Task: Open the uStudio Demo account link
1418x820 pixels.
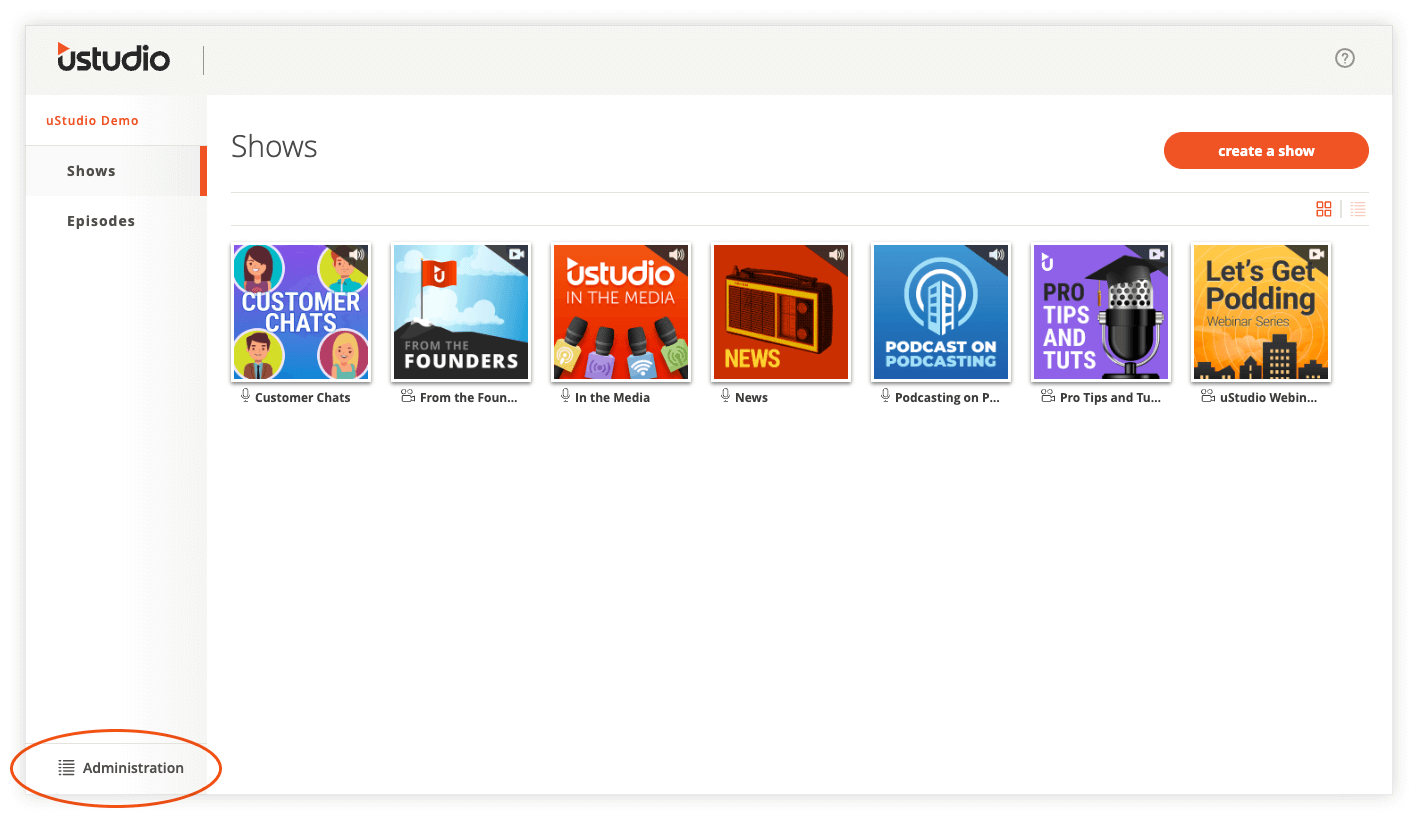Action: click(x=92, y=121)
